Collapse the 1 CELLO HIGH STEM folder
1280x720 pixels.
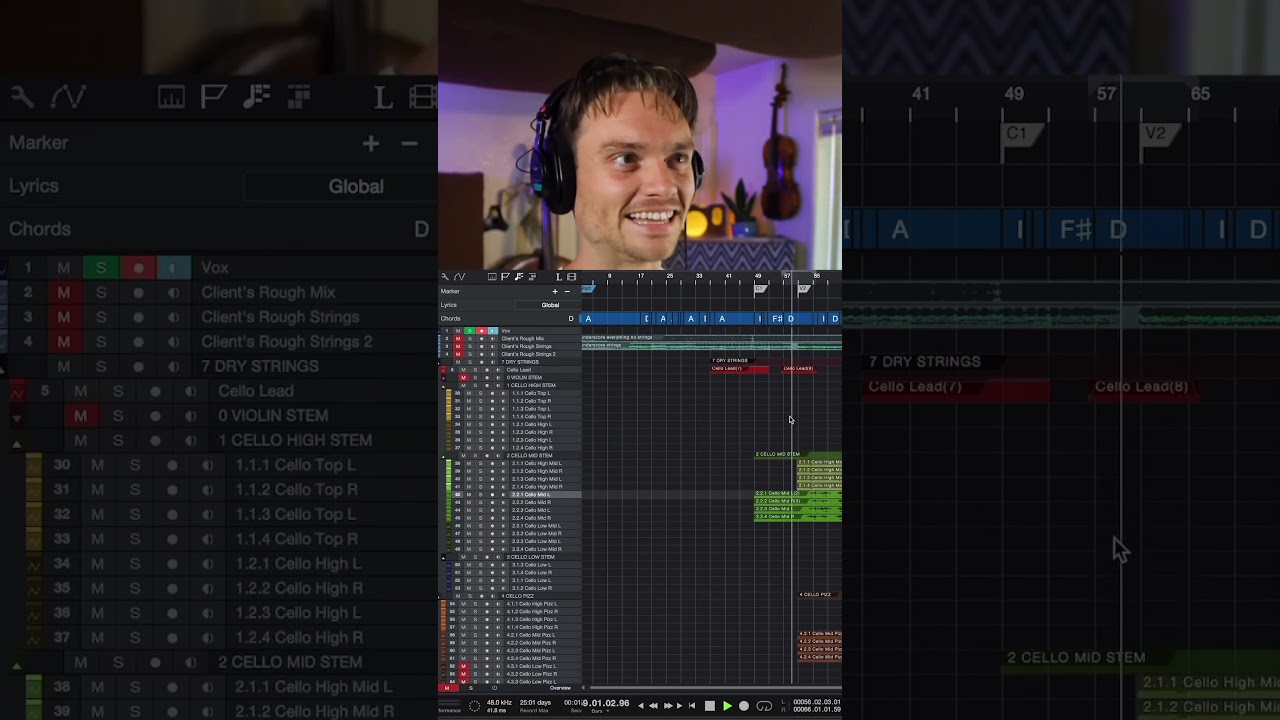click(443, 387)
